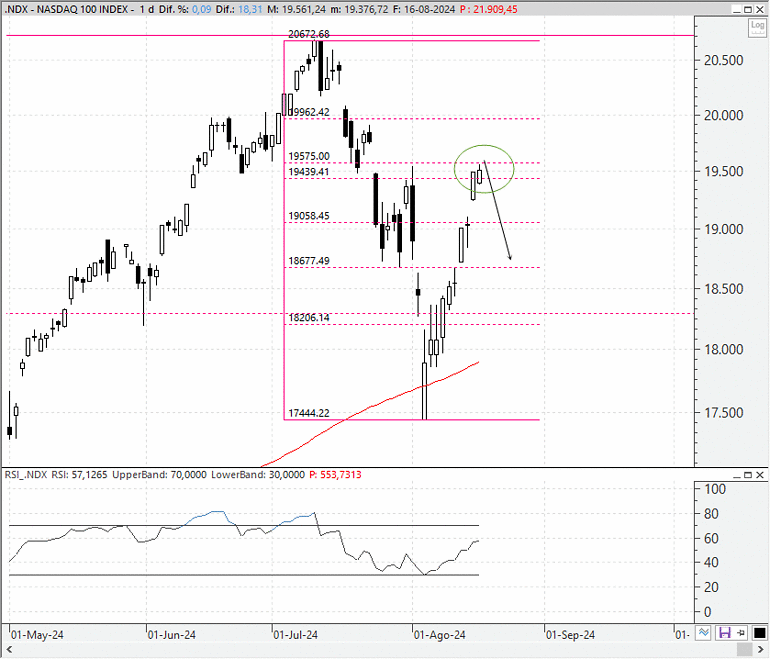The image size is (770, 659).
Task: Click the 18677.49 Fibonacci level label
Action: coord(309,261)
